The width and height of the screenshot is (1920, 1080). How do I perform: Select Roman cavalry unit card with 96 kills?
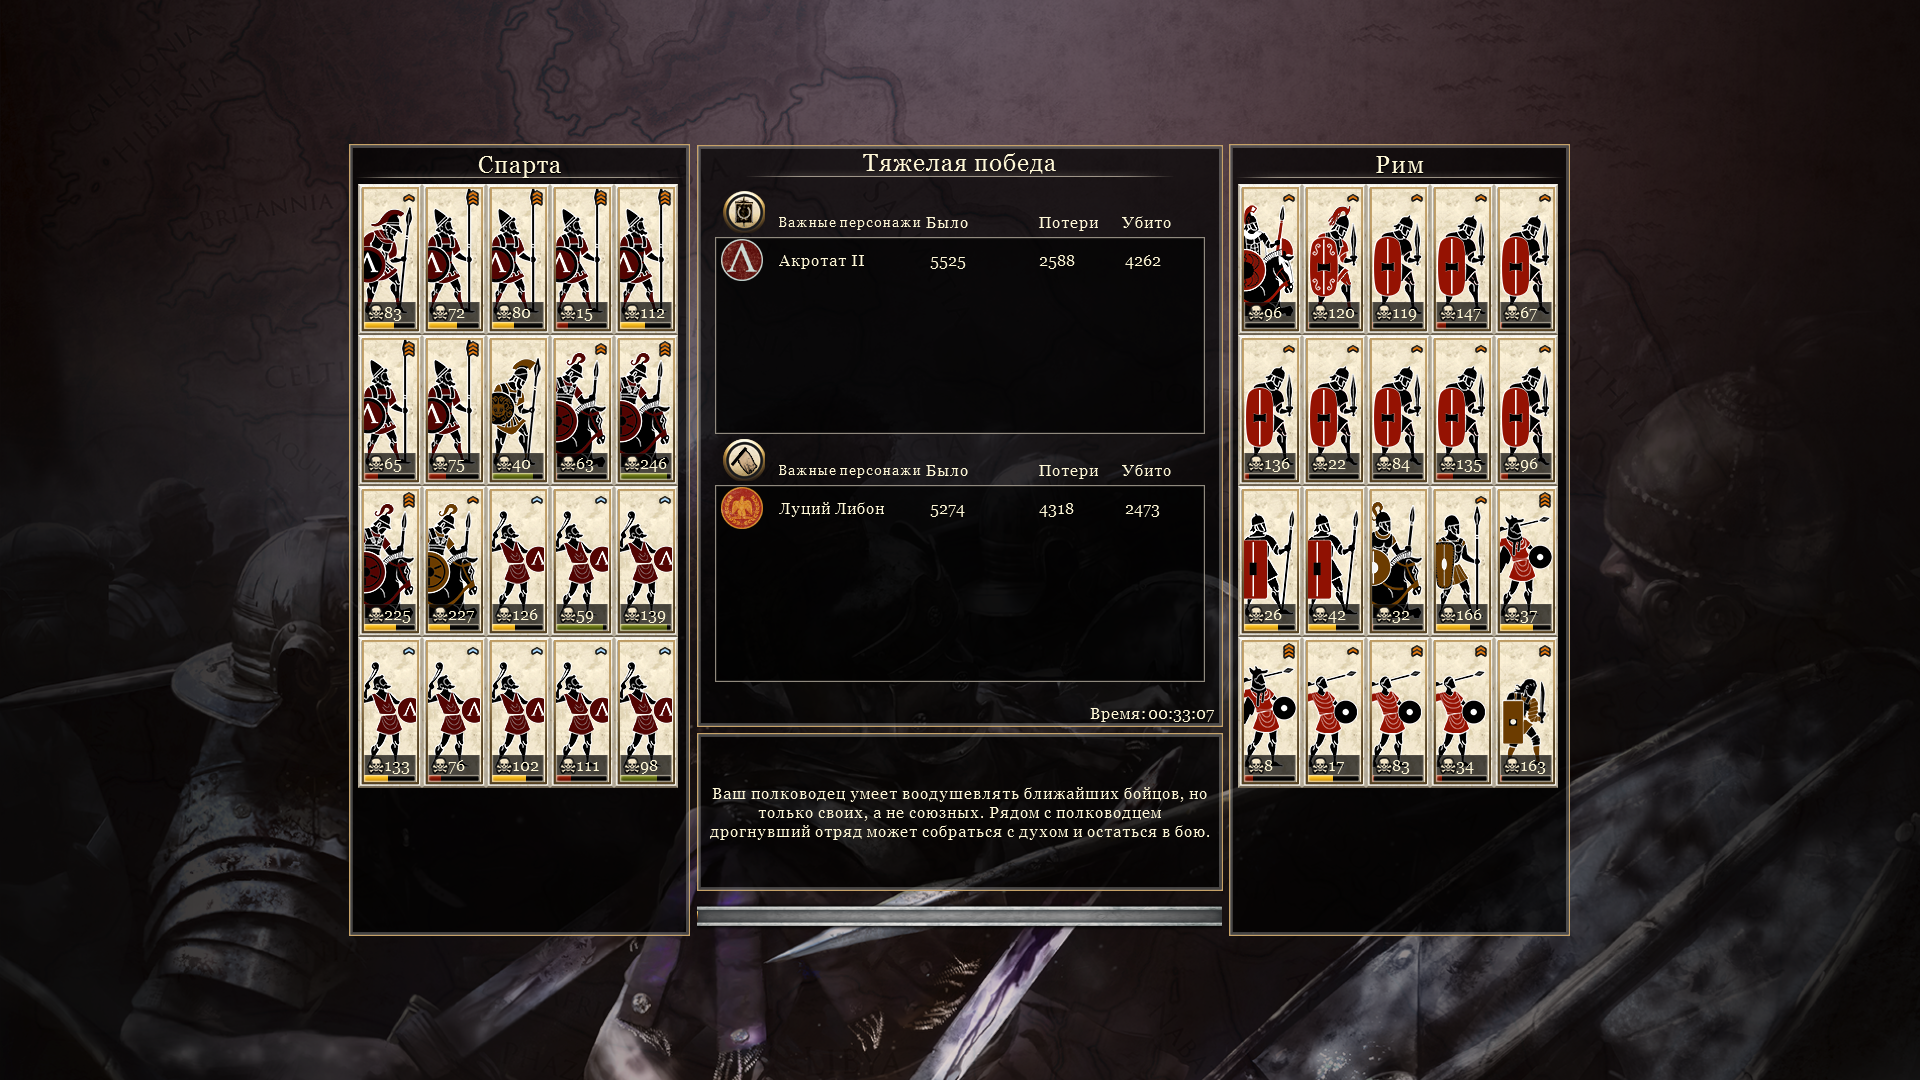click(x=1270, y=259)
